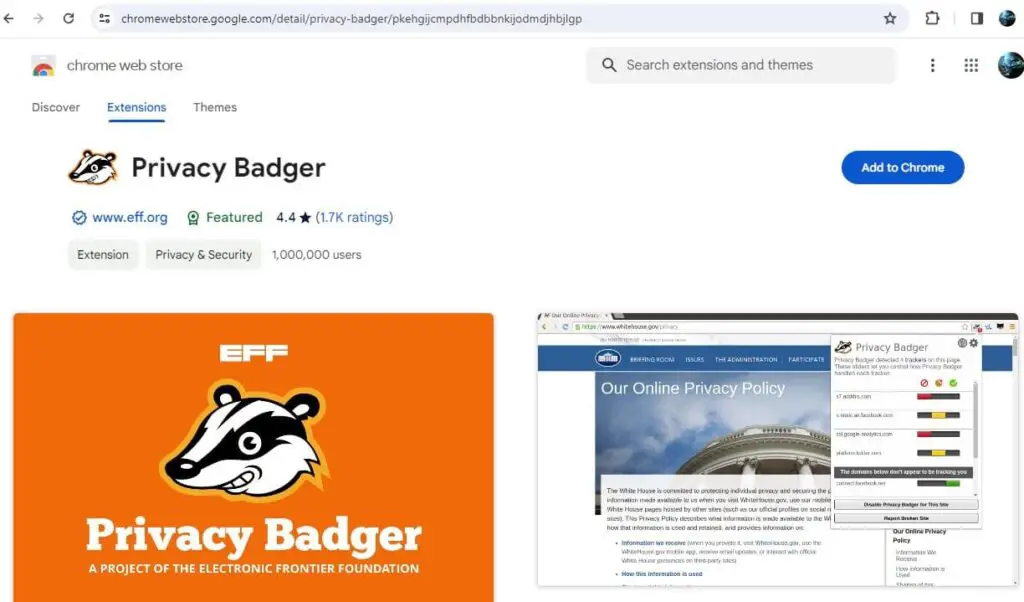The image size is (1024, 602).
Task: Click the Chrome Web Store logo
Action: coord(42,65)
